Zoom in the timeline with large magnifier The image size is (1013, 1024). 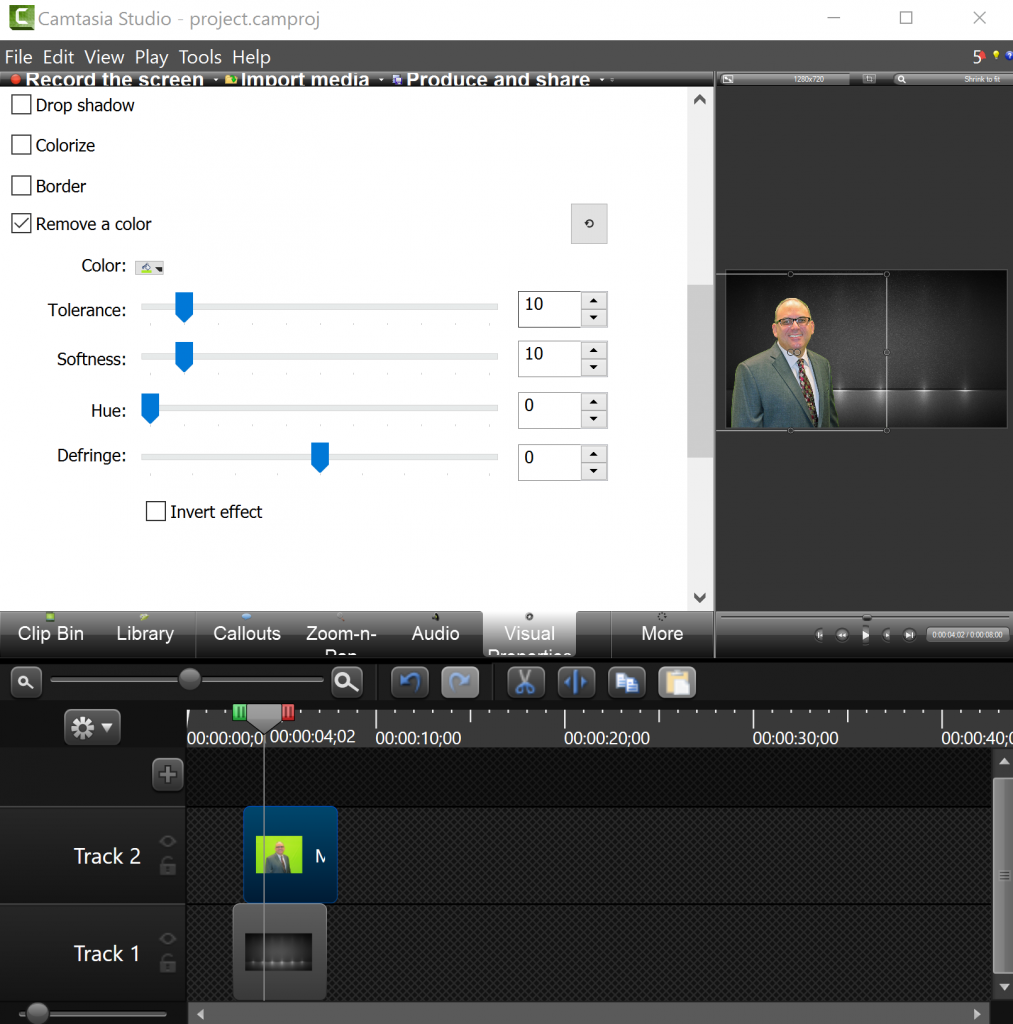point(346,682)
